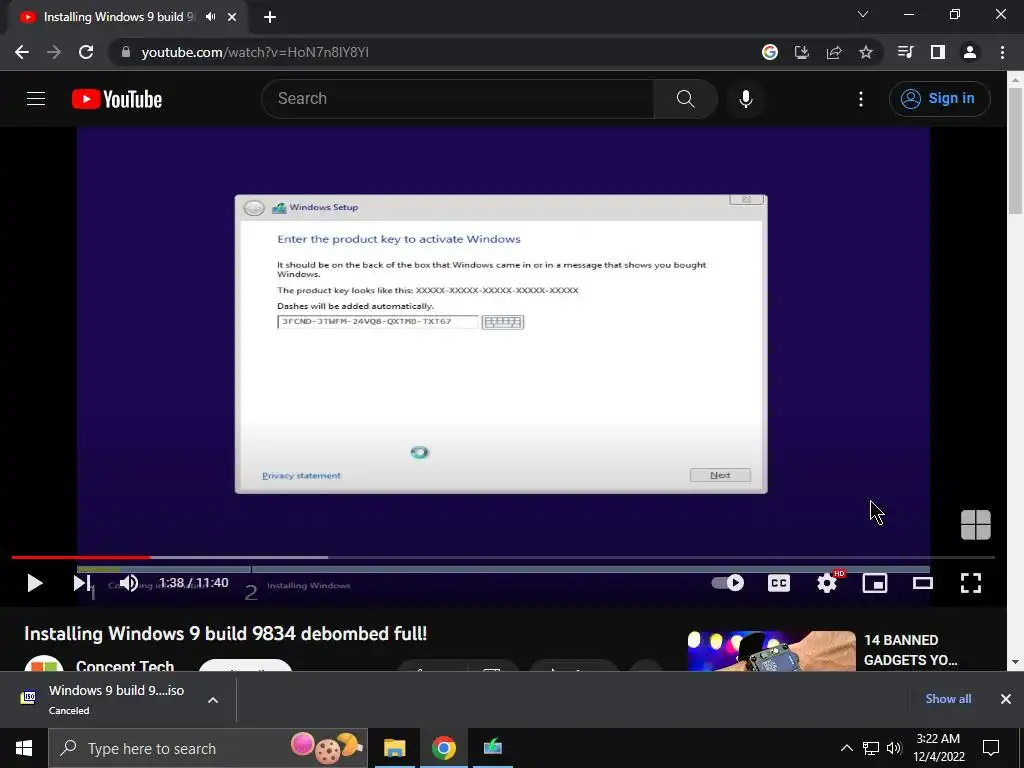
Task: Open a new browser tab
Action: coord(270,17)
